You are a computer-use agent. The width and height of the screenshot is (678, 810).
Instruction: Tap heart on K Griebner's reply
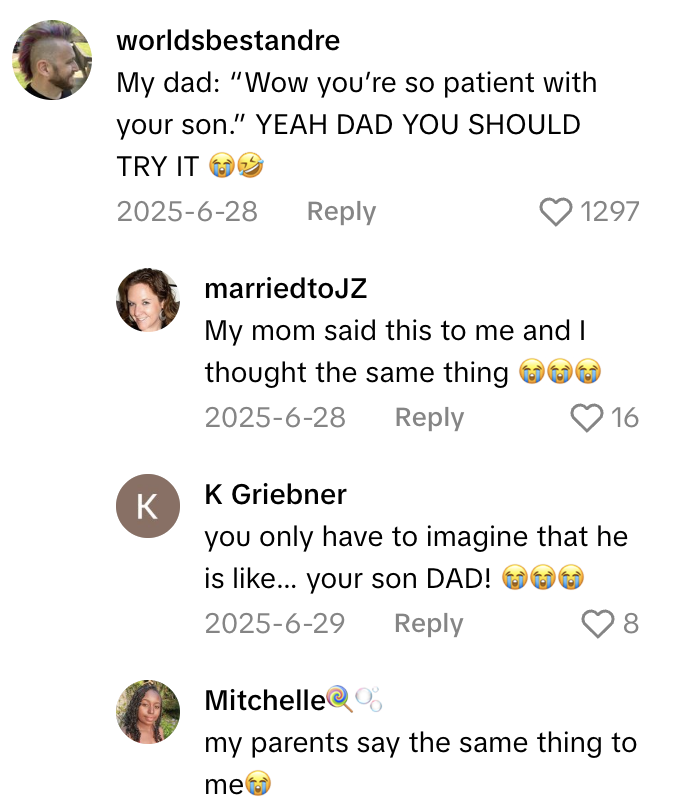(598, 624)
